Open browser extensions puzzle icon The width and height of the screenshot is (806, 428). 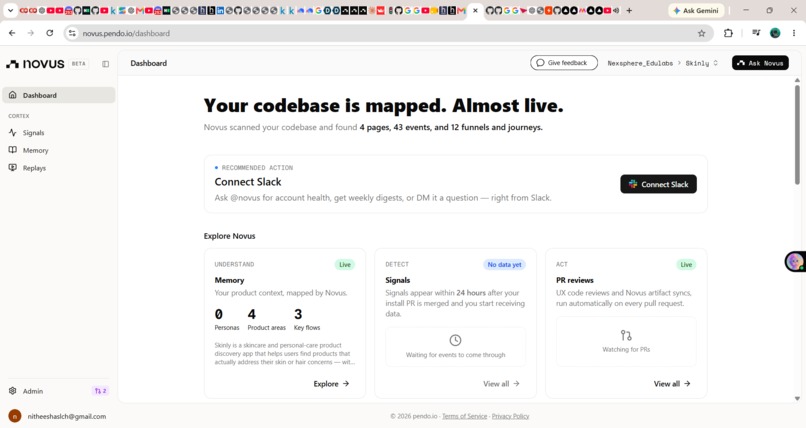pyautogui.click(x=728, y=33)
